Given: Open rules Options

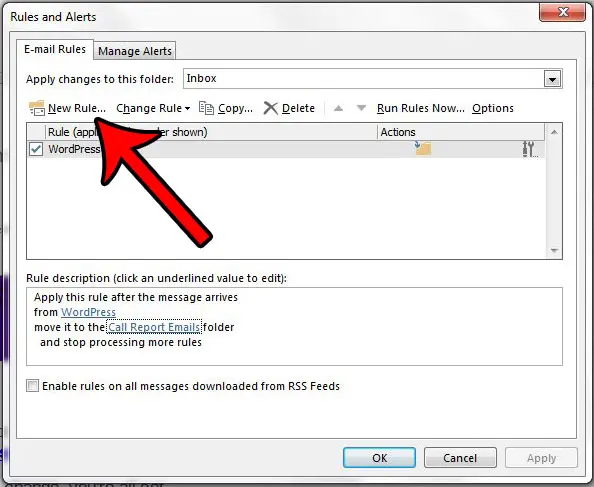Looking at the screenshot, I should (493, 108).
